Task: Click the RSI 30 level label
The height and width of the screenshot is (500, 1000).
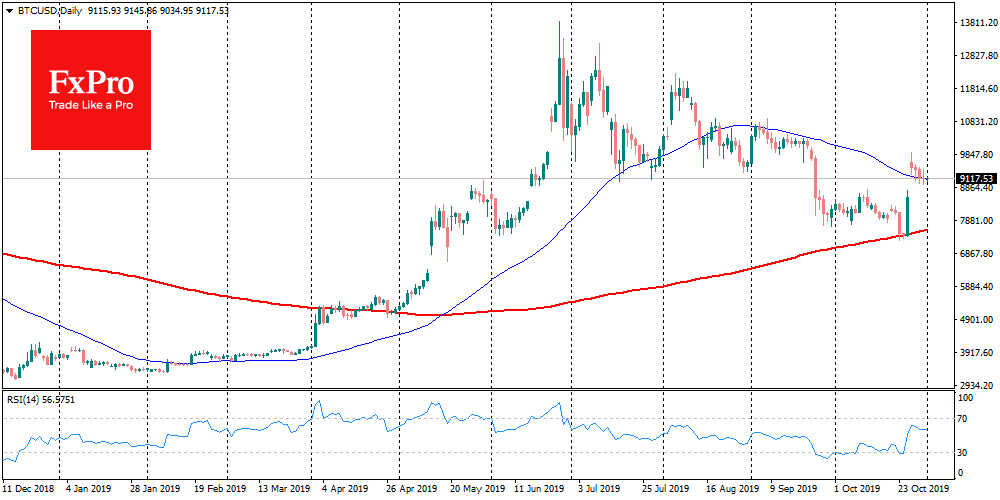Action: (x=966, y=452)
